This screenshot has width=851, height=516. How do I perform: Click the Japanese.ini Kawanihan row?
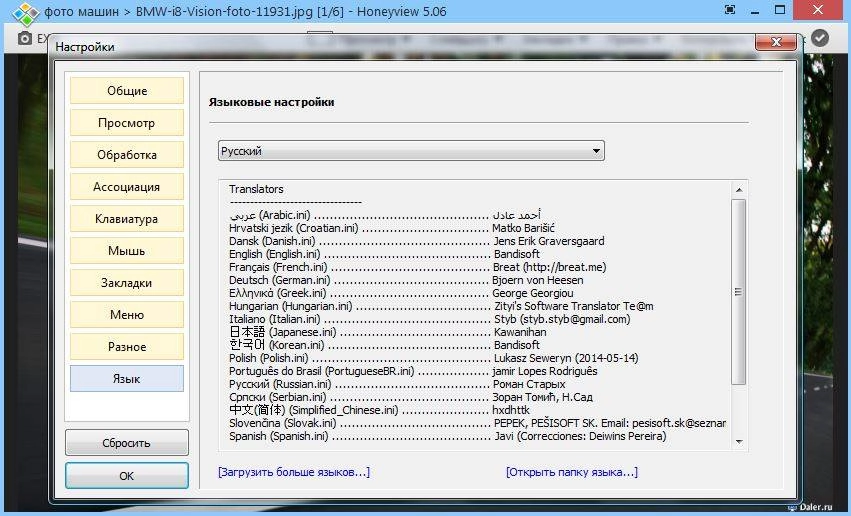point(388,332)
